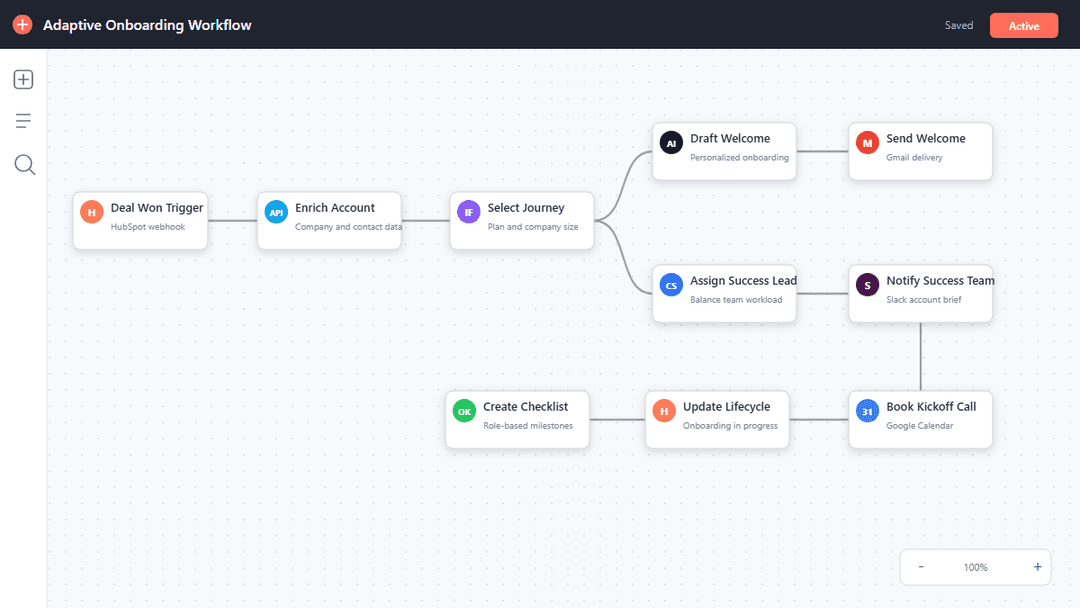Viewport: 1080px width, 608px height.
Task: Click the Onboarding in progress subtitle
Action: pos(730,426)
